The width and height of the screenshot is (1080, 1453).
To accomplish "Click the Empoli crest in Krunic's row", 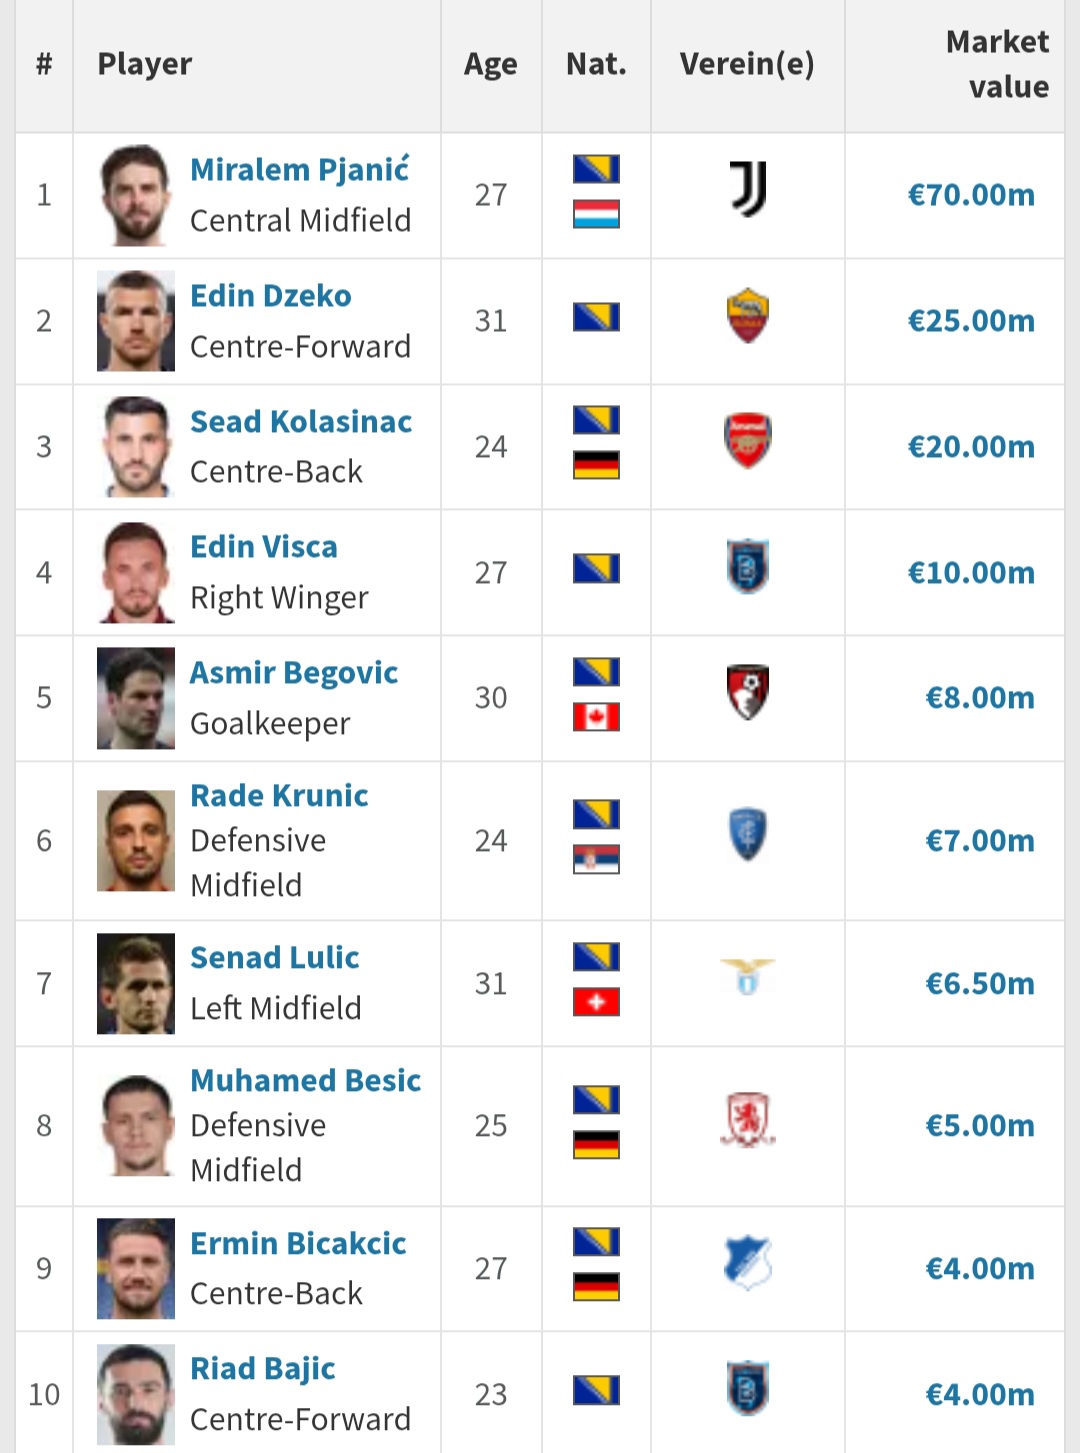I will click(748, 834).
